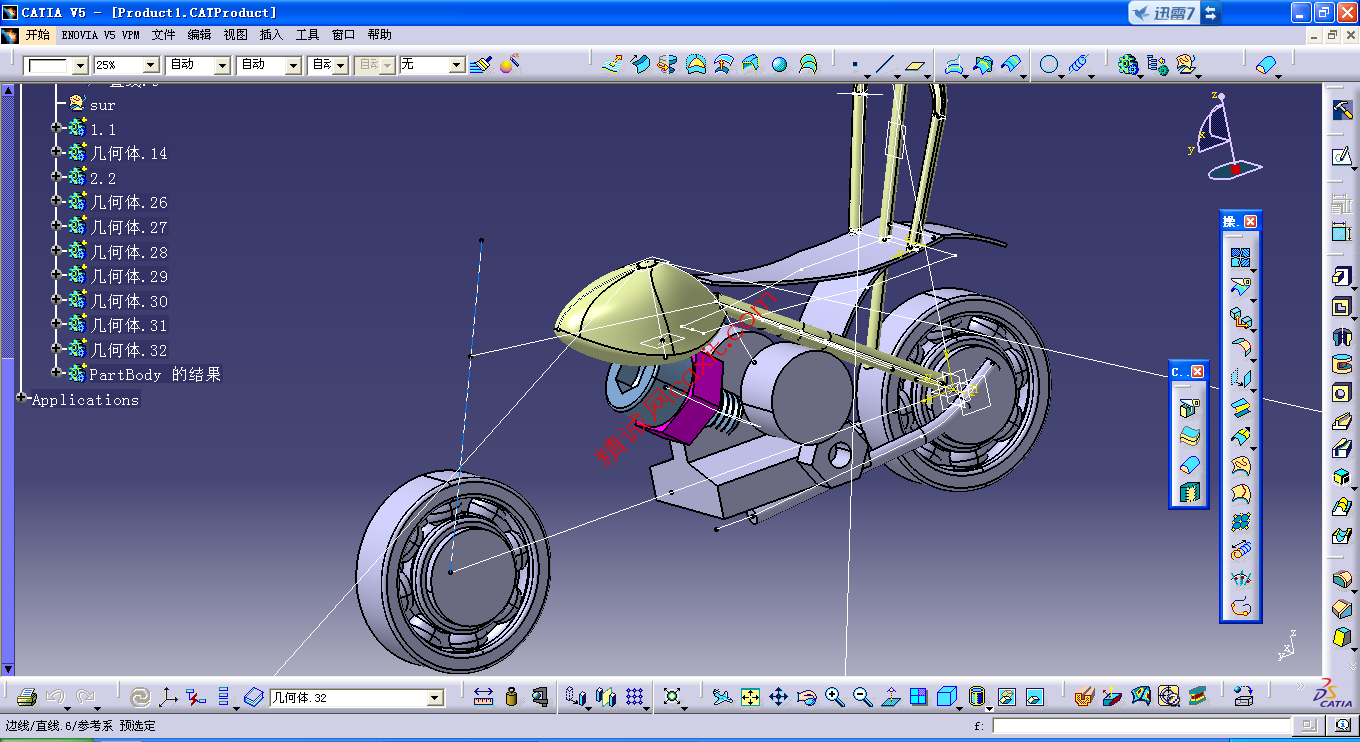Click the Create Multi-View icon
Screen dimensions: 1360x742
[x=919, y=697]
